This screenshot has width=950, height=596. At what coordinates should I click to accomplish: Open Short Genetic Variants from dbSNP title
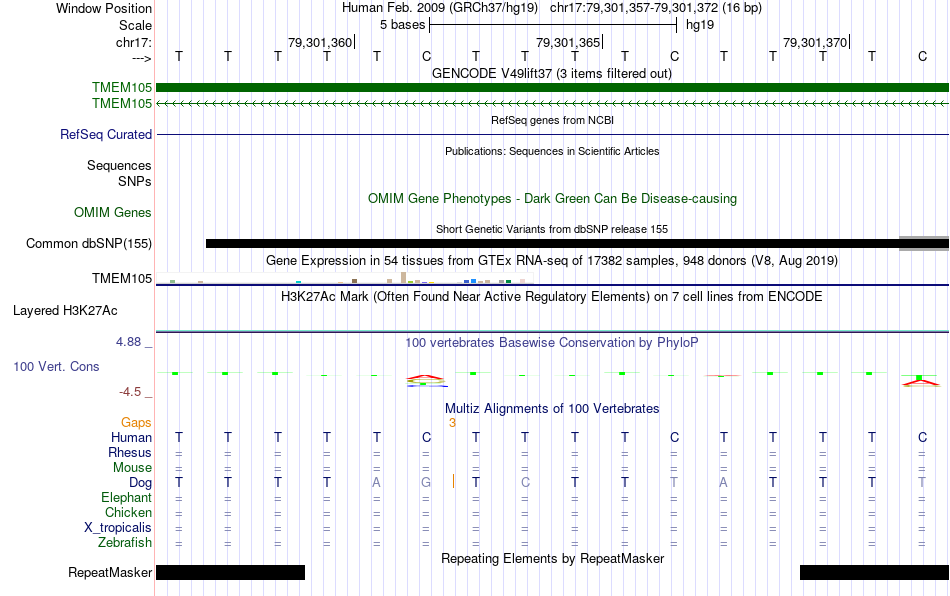coord(552,229)
